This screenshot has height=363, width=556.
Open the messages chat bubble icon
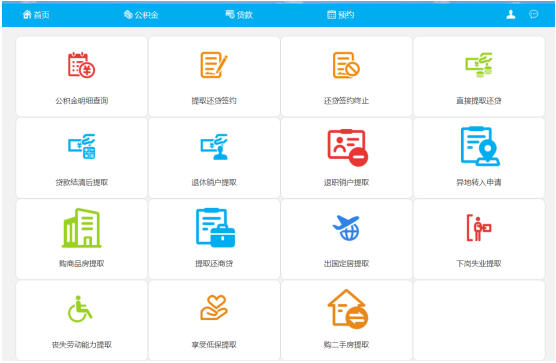(534, 14)
